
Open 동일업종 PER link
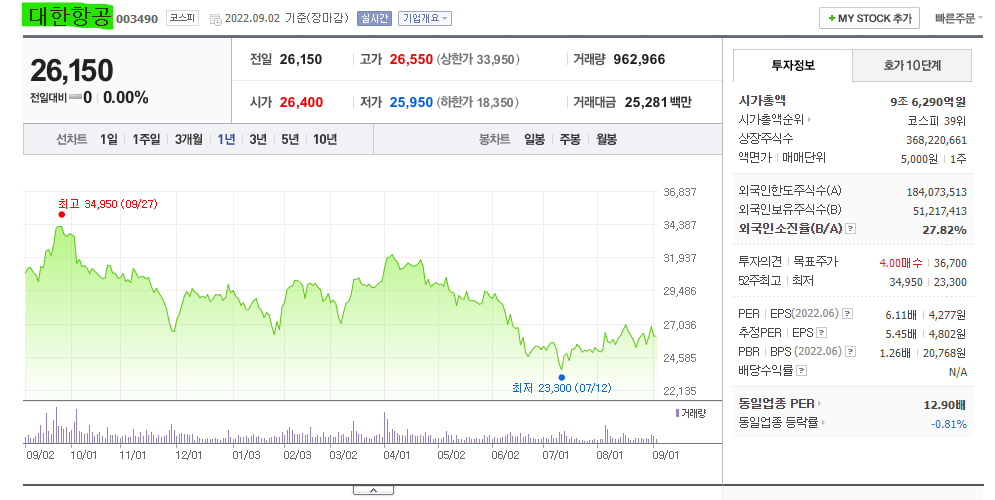777,404
